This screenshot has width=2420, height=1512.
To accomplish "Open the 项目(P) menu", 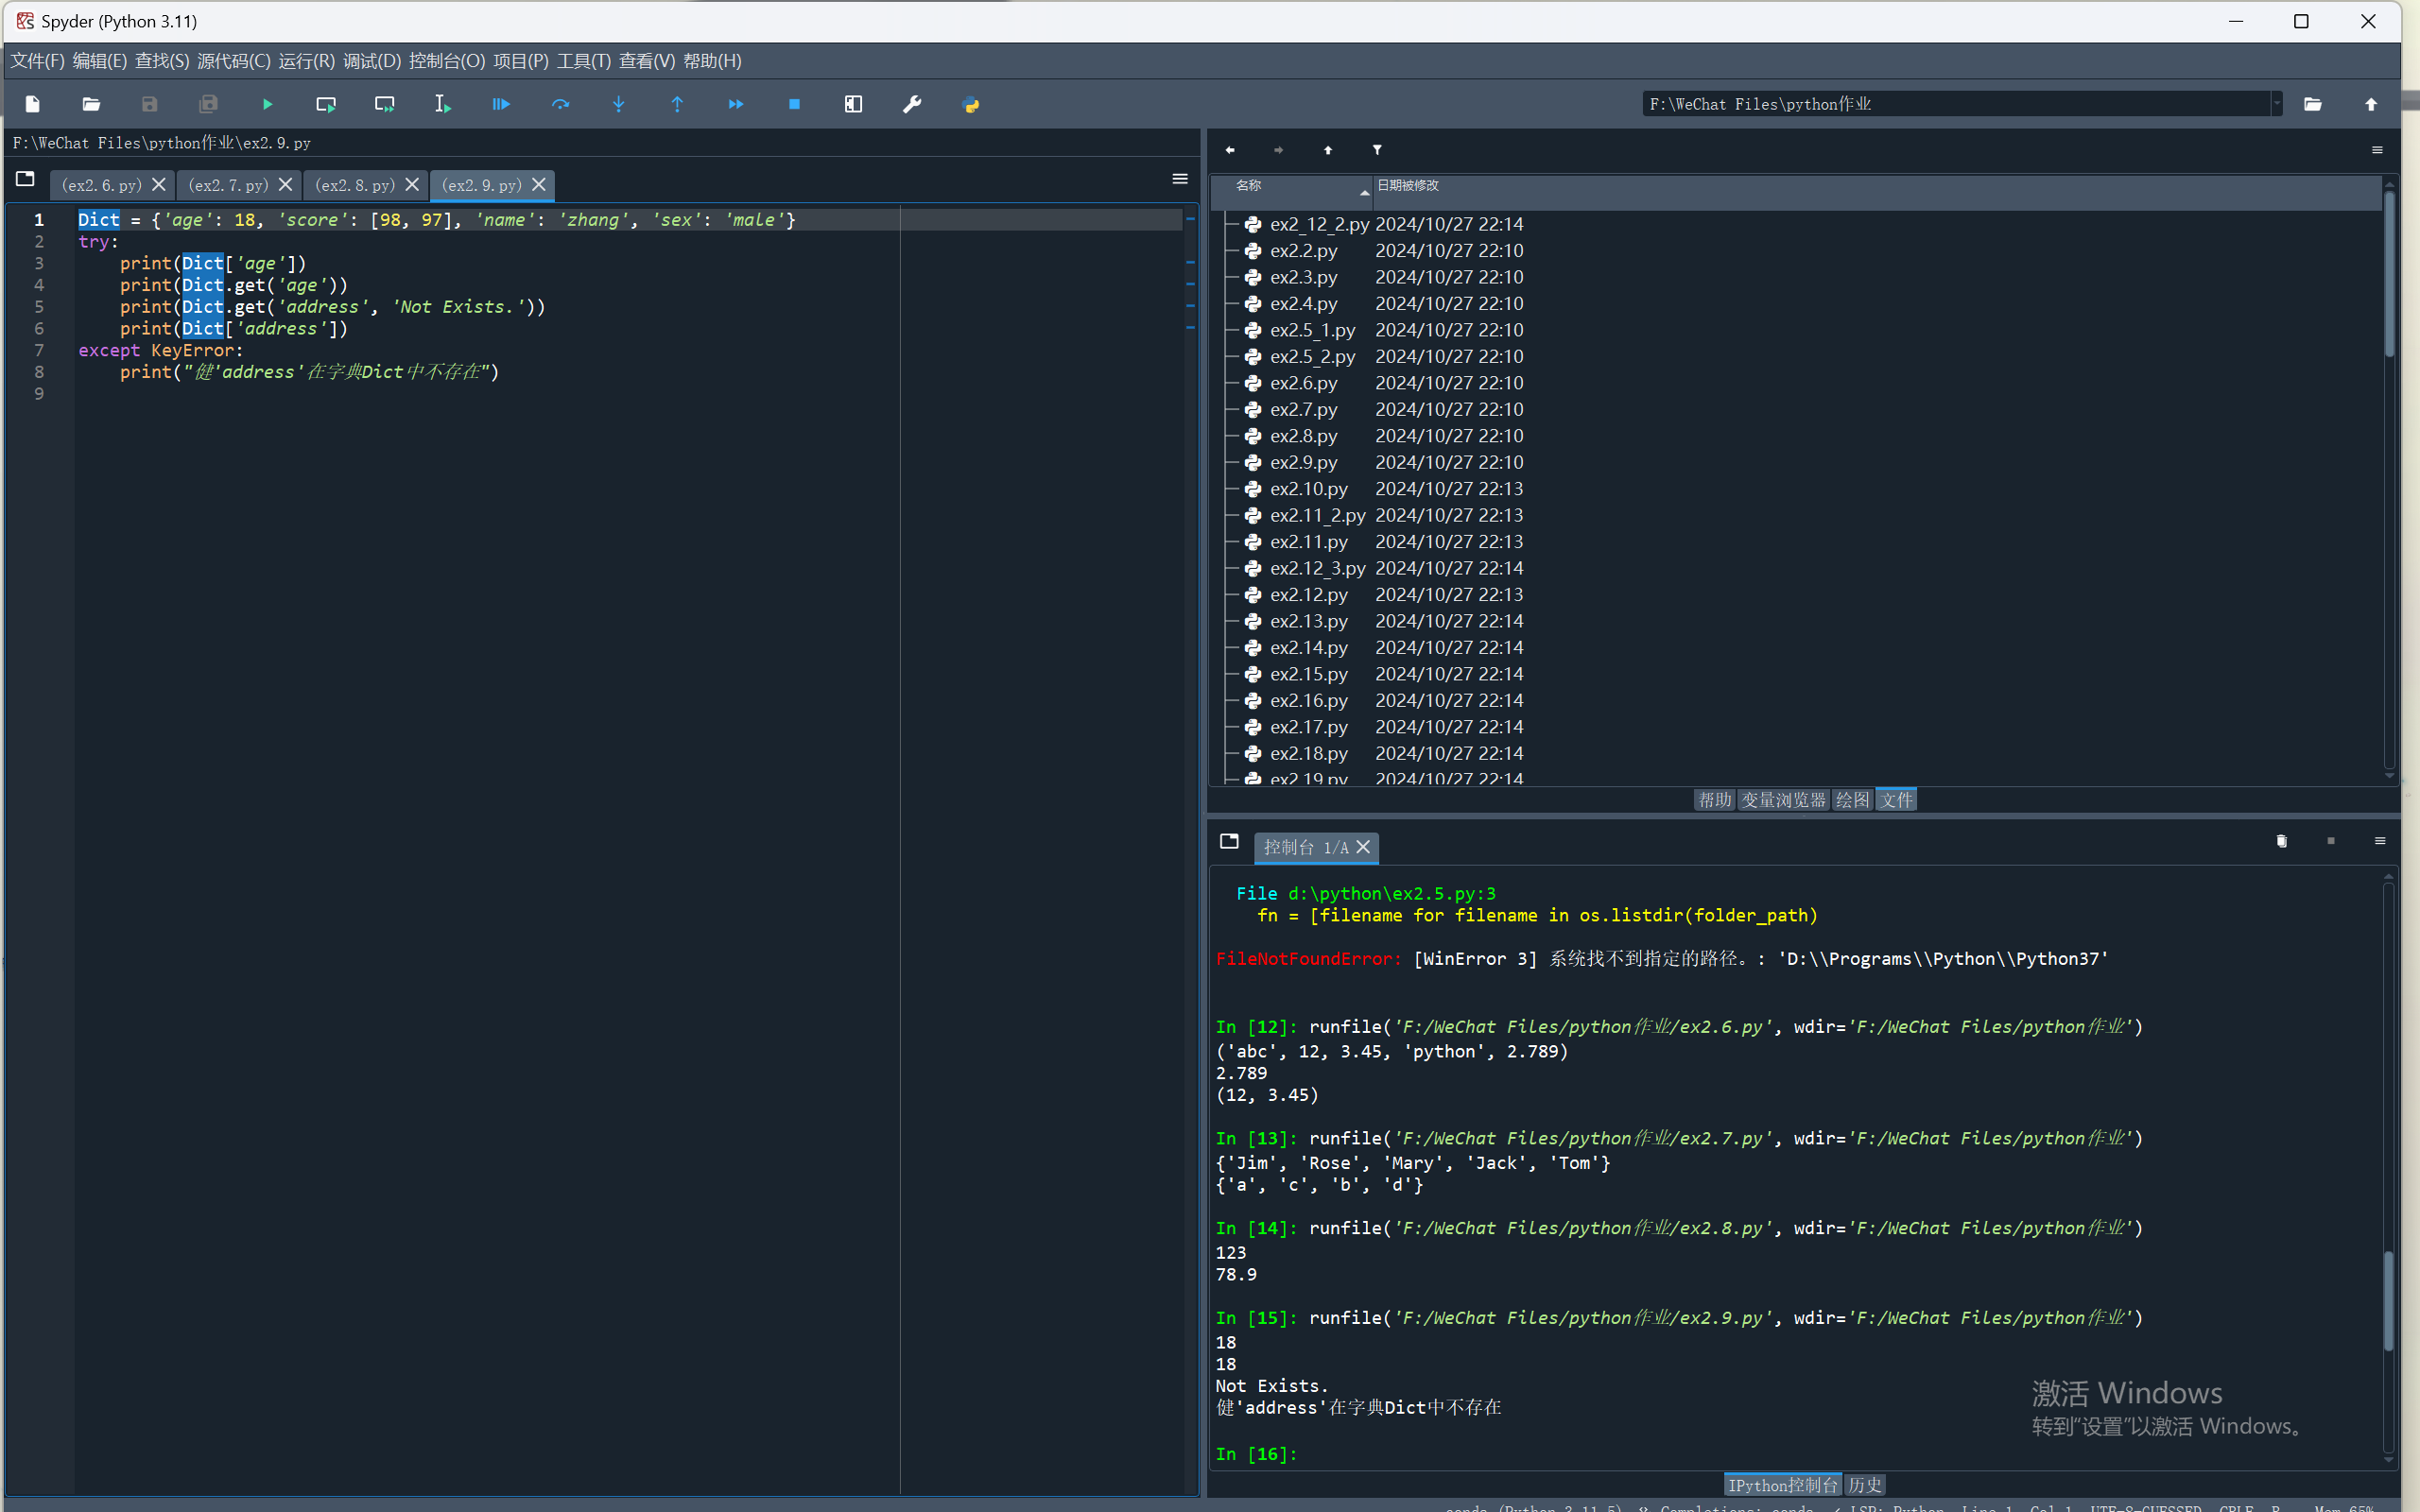I will [520, 61].
